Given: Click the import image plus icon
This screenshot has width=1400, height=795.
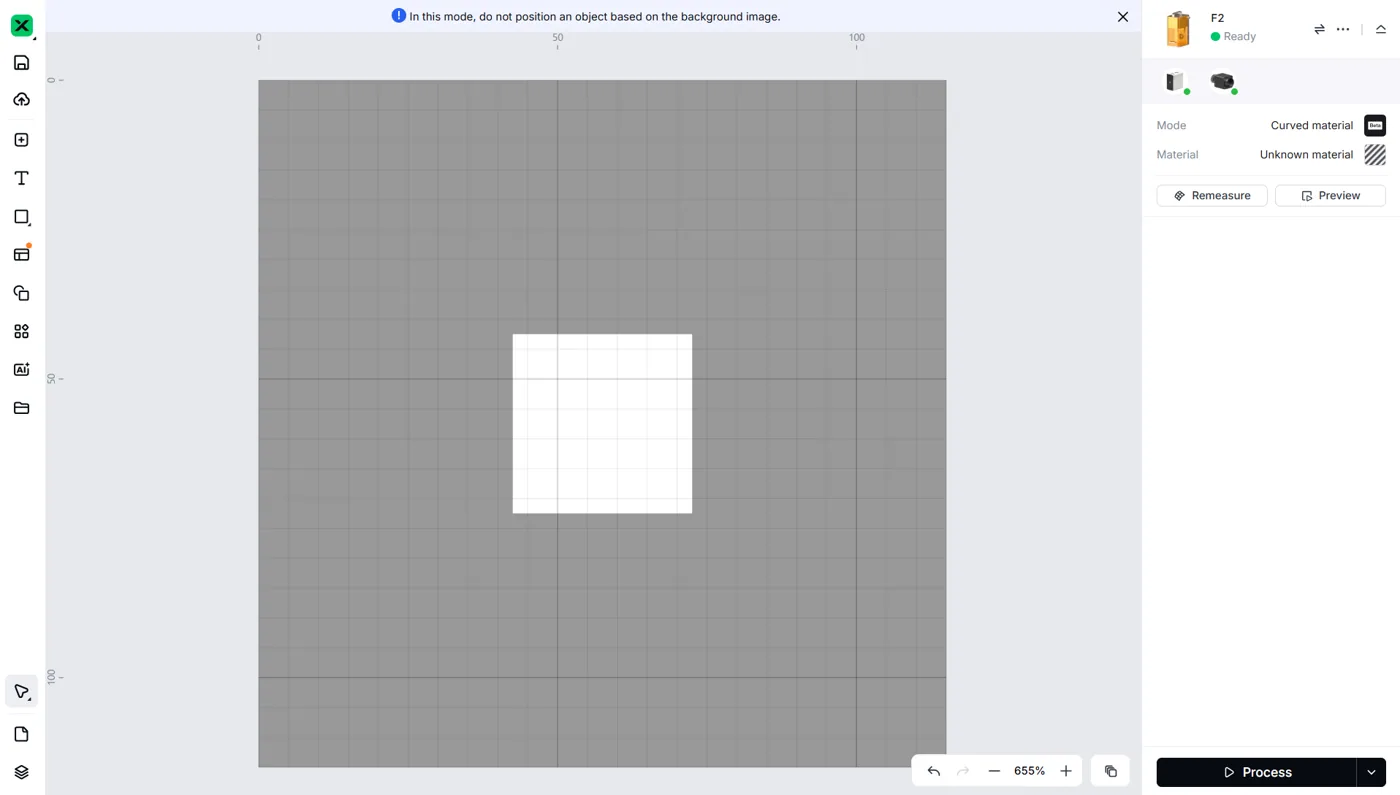Looking at the screenshot, I should pos(22,140).
